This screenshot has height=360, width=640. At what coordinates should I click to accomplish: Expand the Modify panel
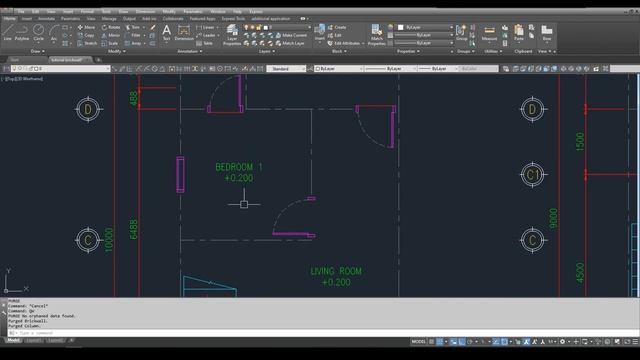[x=117, y=51]
